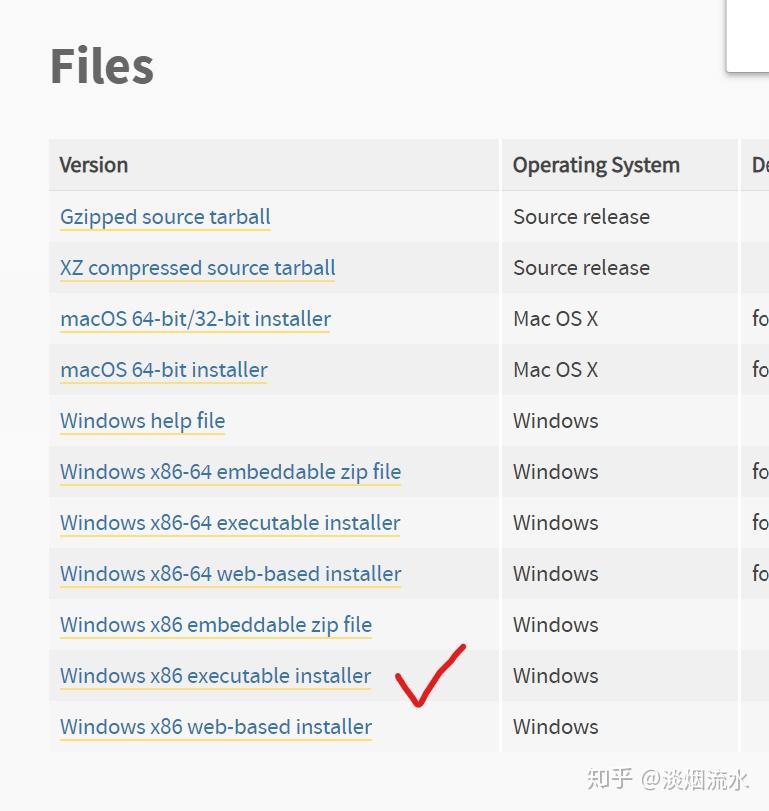Click the Operating System column header
The image size is (769, 811).
596,166
